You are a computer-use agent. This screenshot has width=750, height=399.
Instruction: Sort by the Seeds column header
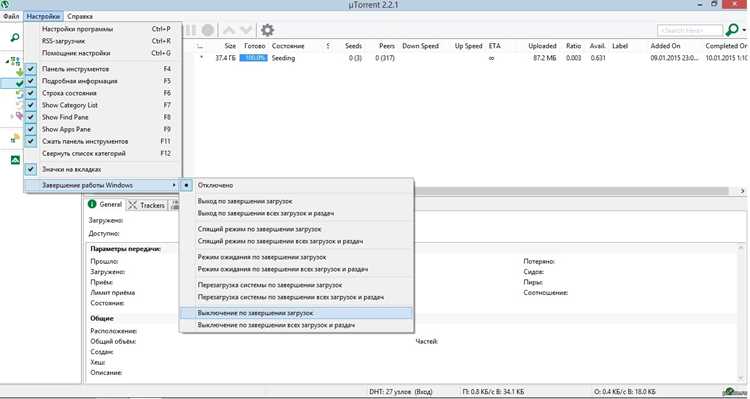click(353, 46)
